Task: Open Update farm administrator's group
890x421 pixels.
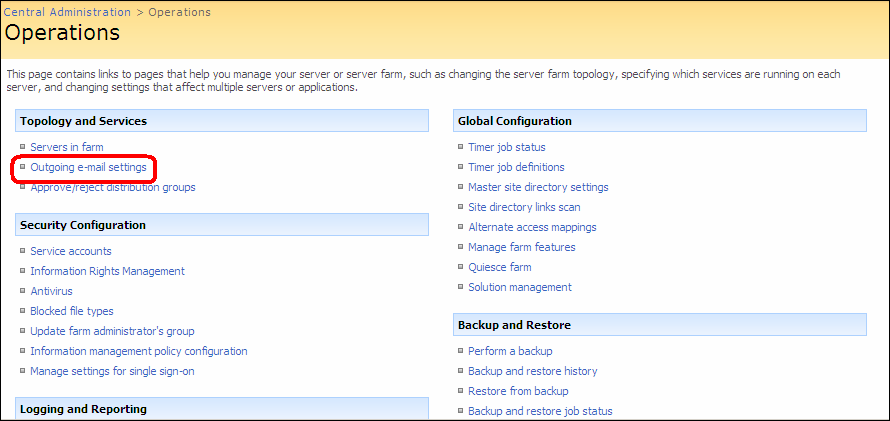Action: tap(112, 331)
